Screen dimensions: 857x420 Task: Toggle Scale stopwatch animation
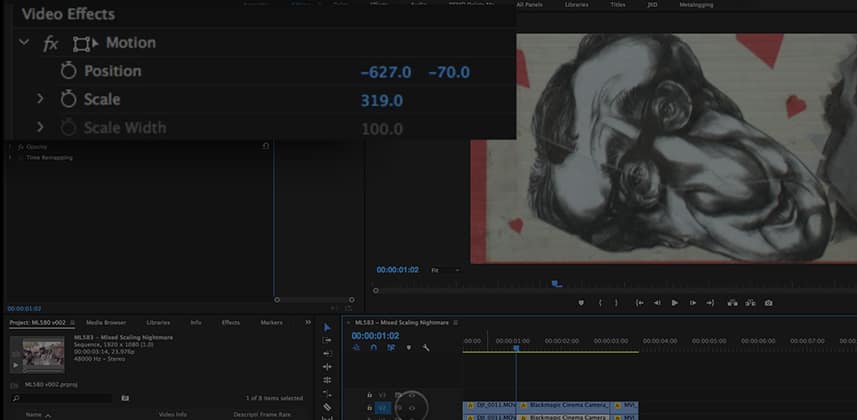[68, 99]
